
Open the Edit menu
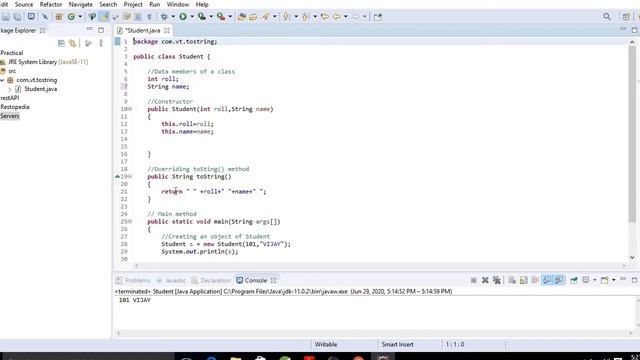(x=4, y=4)
